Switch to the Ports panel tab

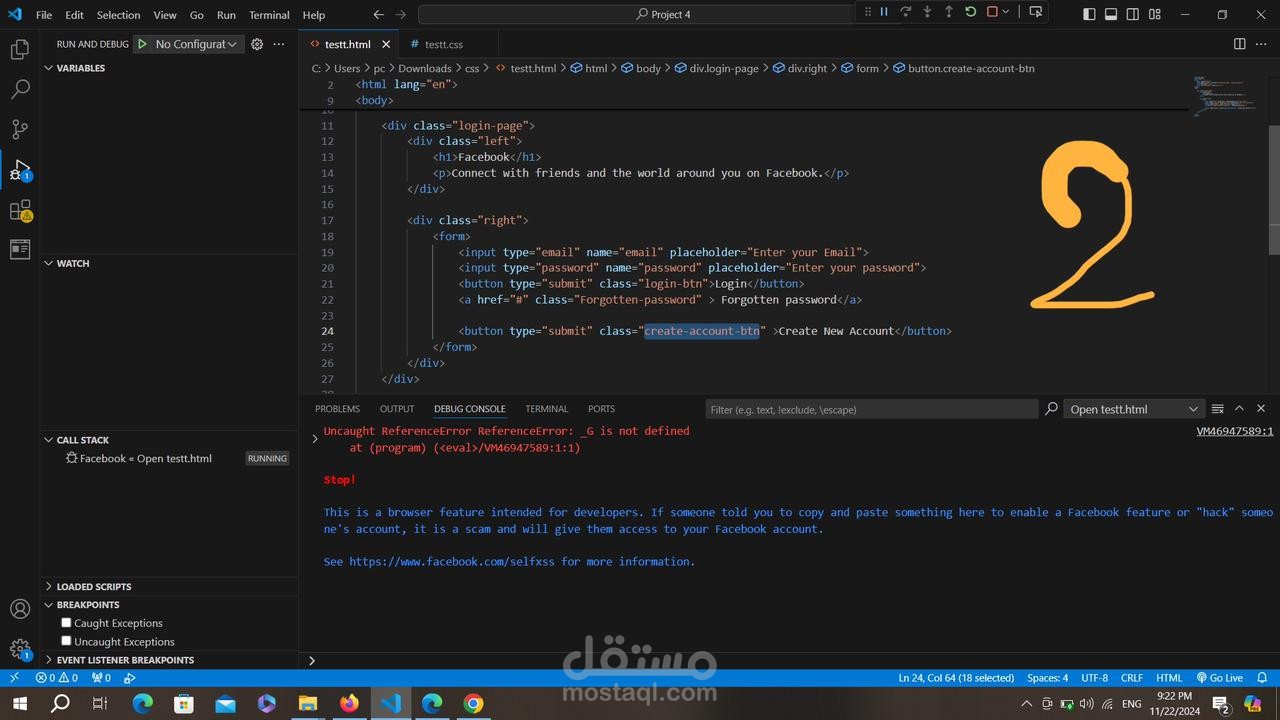point(601,409)
